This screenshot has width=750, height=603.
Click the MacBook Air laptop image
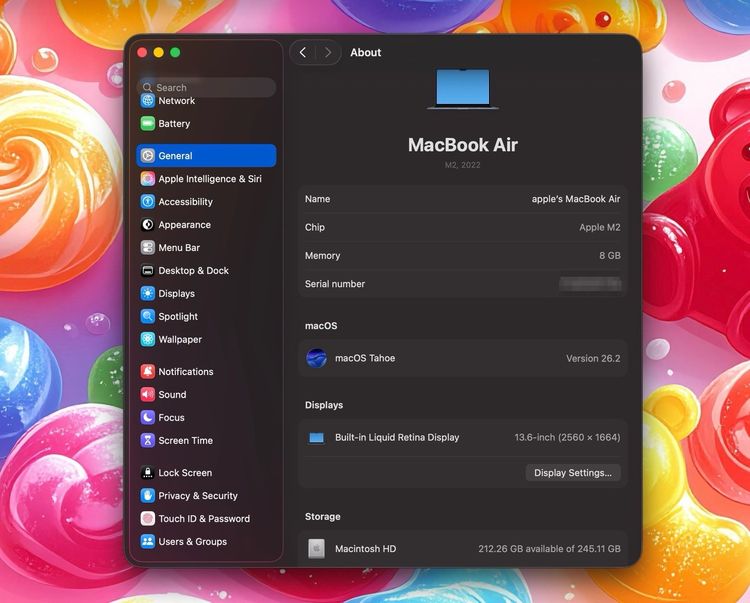coord(463,89)
